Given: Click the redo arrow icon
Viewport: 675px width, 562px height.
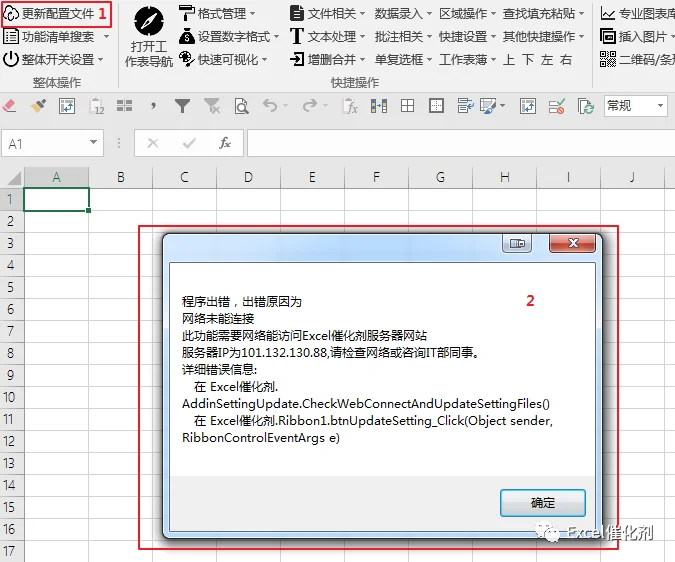Looking at the screenshot, I should pos(310,105).
